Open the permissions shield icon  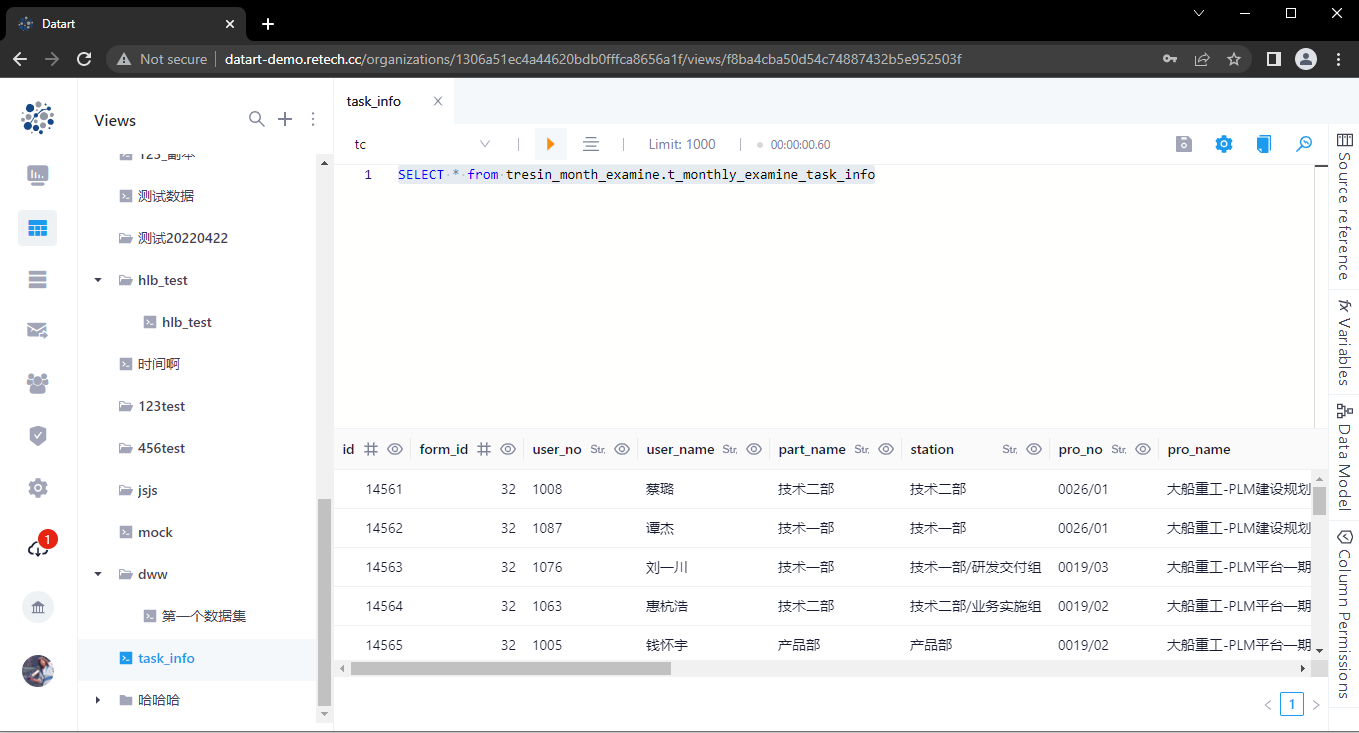click(x=37, y=435)
